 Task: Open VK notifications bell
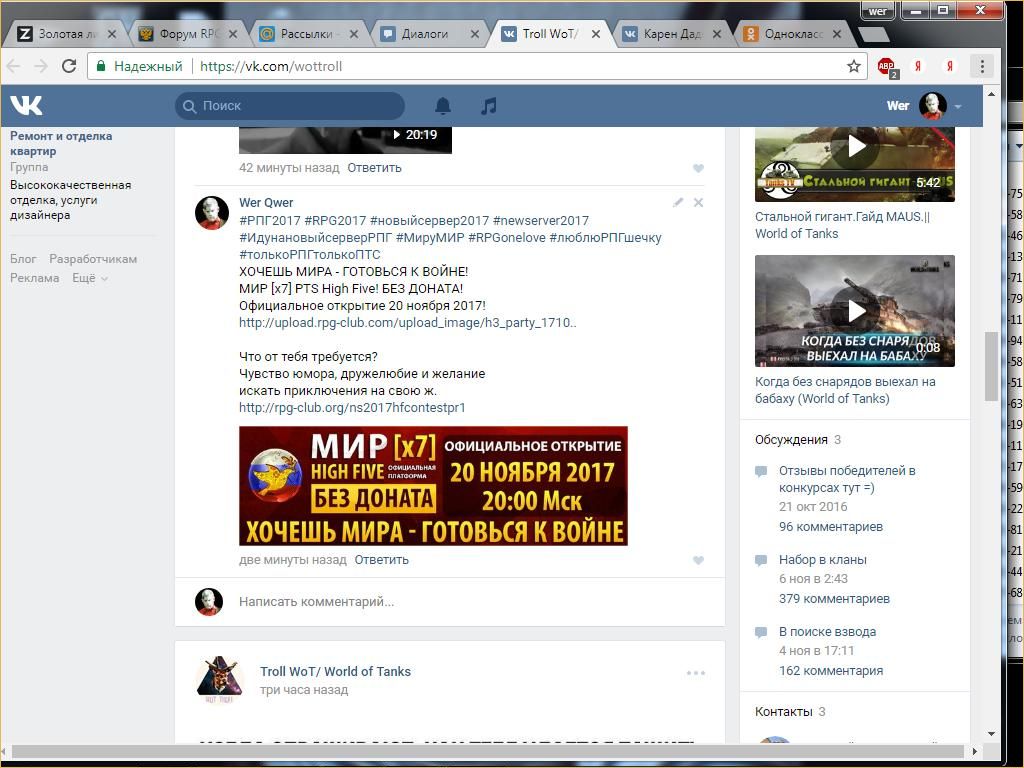443,106
